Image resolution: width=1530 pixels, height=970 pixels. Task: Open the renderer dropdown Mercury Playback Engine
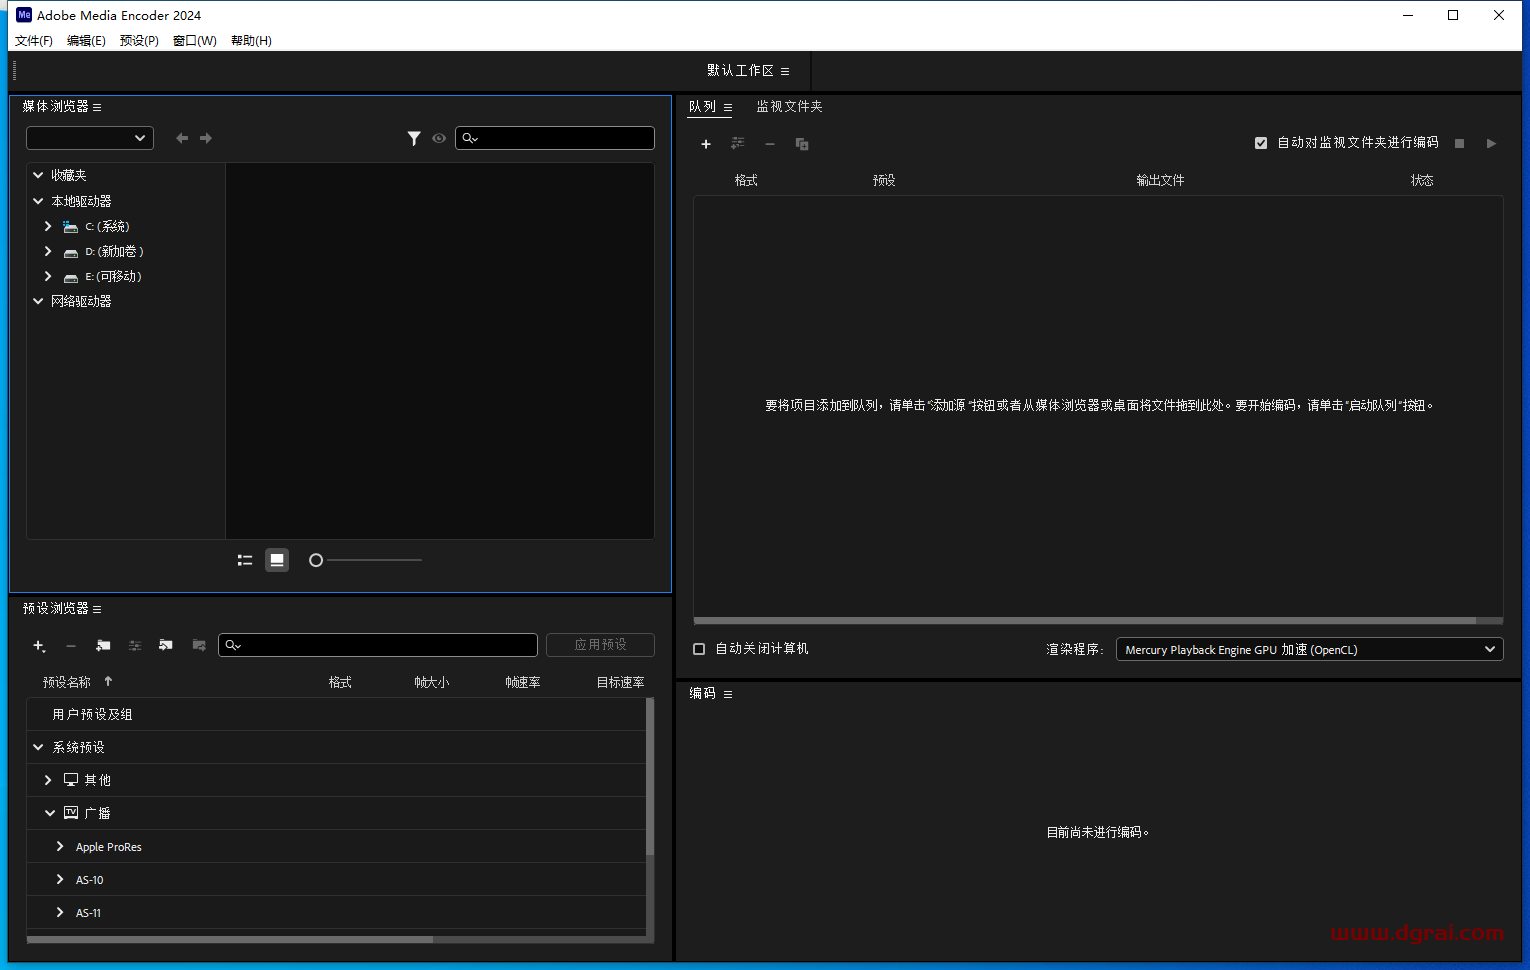tap(1309, 650)
